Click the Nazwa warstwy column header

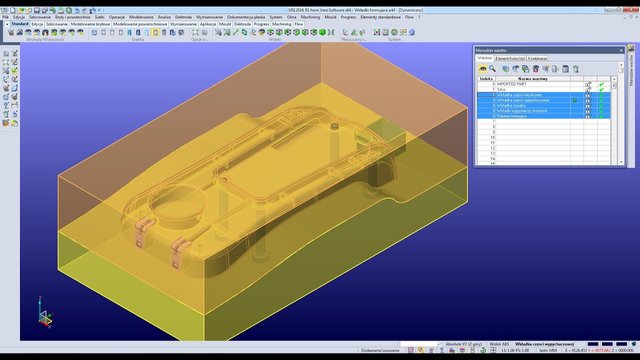click(533, 79)
